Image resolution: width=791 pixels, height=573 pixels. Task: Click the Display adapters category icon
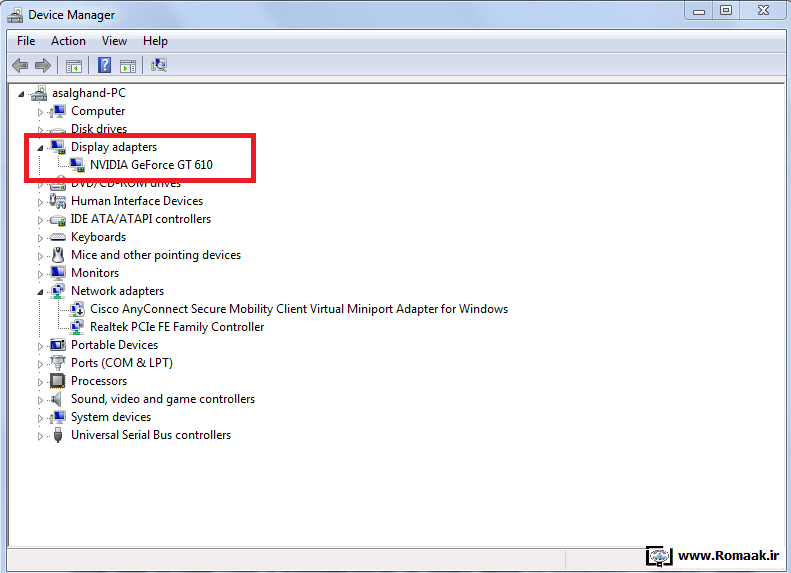click(x=58, y=147)
